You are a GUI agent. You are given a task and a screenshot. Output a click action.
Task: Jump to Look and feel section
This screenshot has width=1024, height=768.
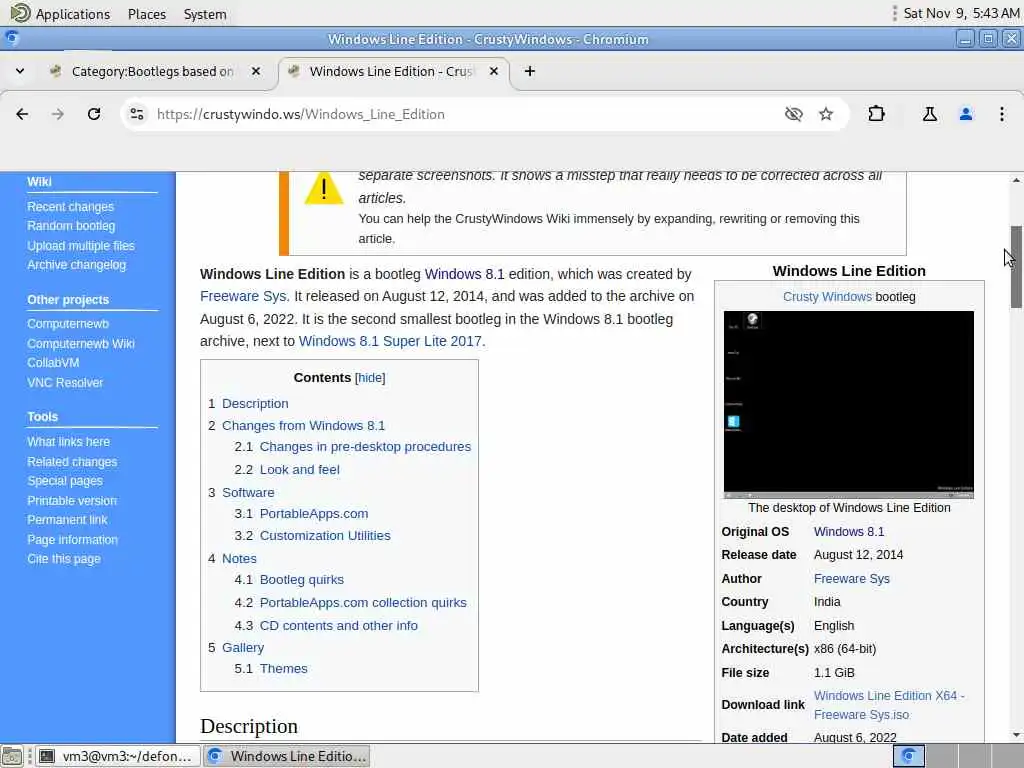coord(300,470)
